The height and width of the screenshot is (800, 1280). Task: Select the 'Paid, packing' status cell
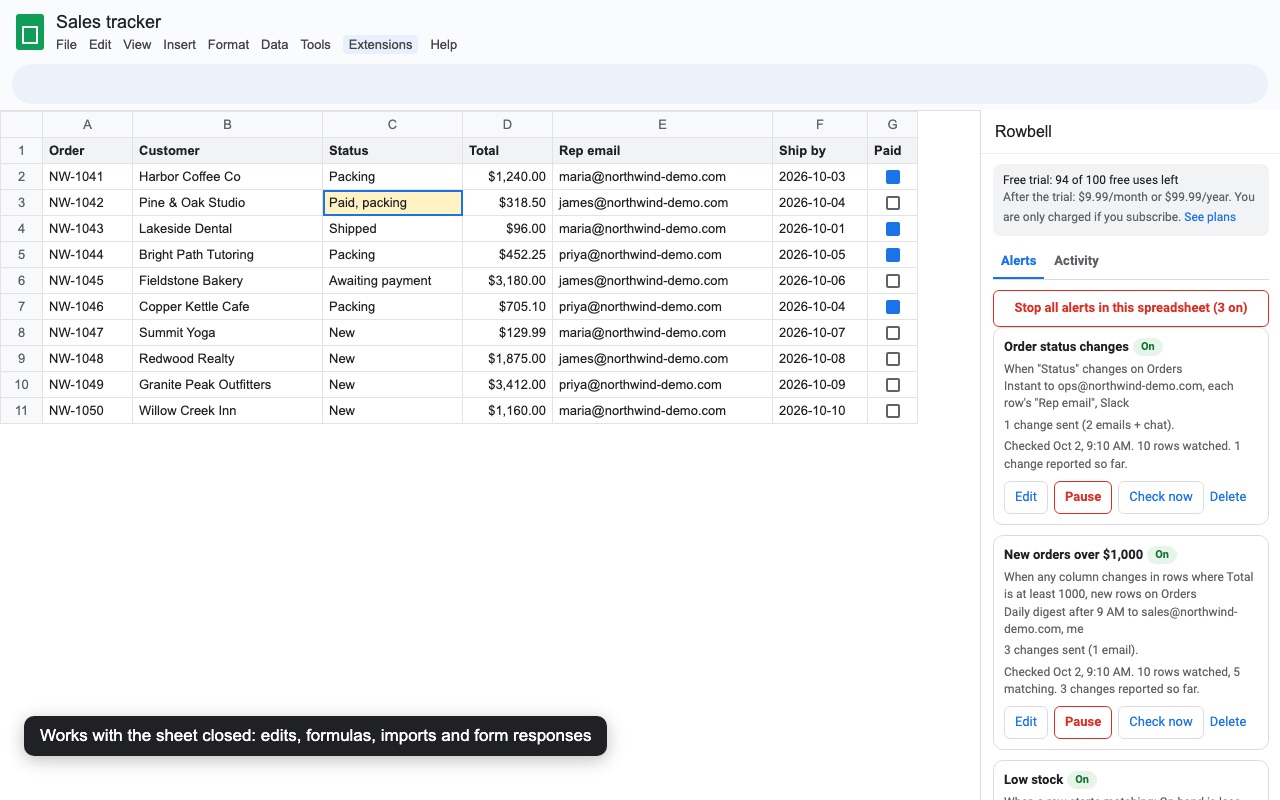coord(392,203)
